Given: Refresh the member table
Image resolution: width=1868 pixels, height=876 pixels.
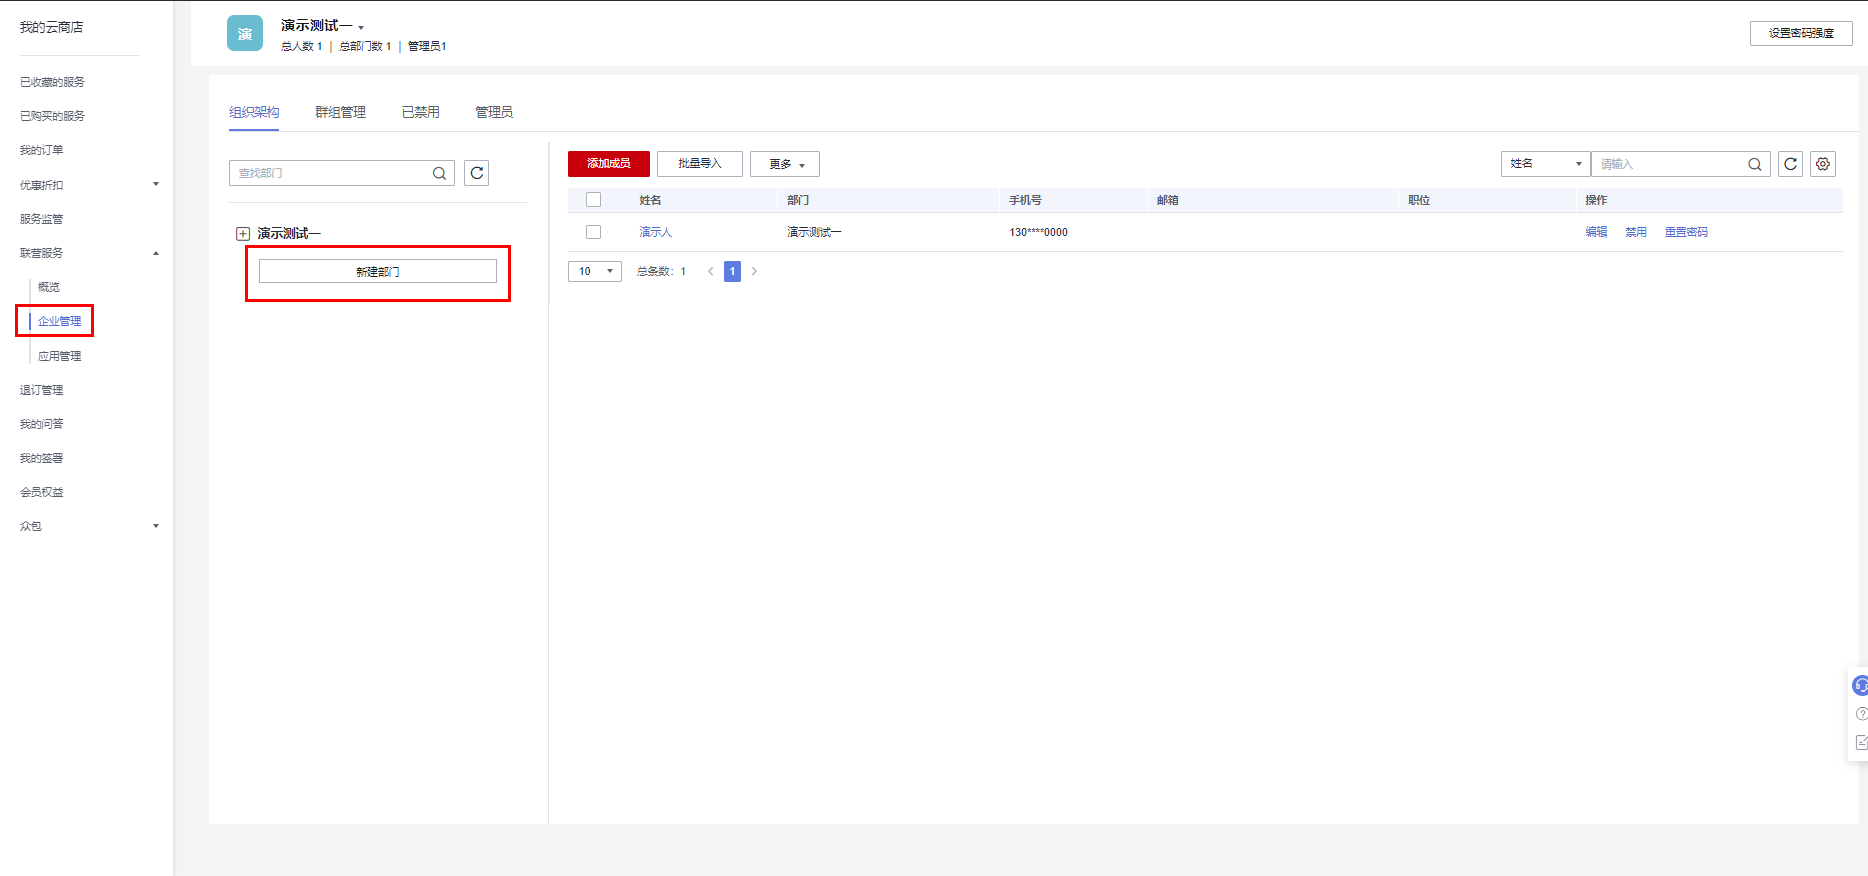Looking at the screenshot, I should point(1790,164).
